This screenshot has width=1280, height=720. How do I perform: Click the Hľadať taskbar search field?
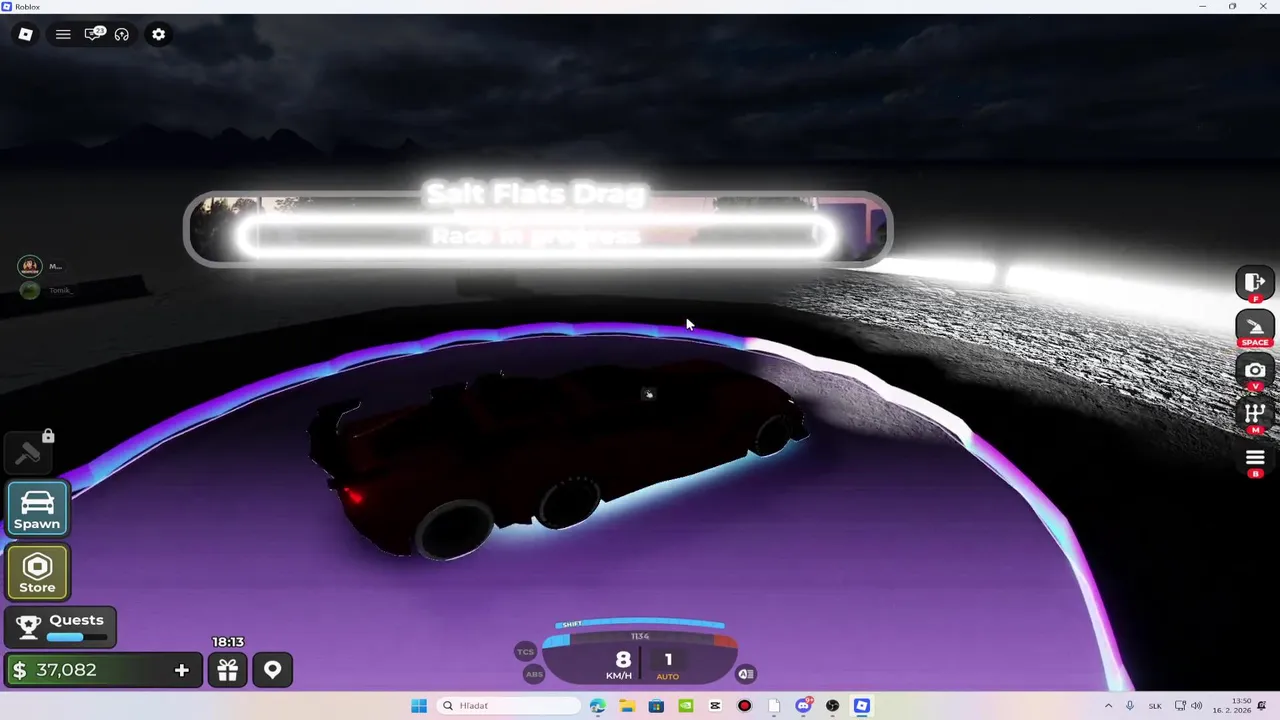[510, 706]
